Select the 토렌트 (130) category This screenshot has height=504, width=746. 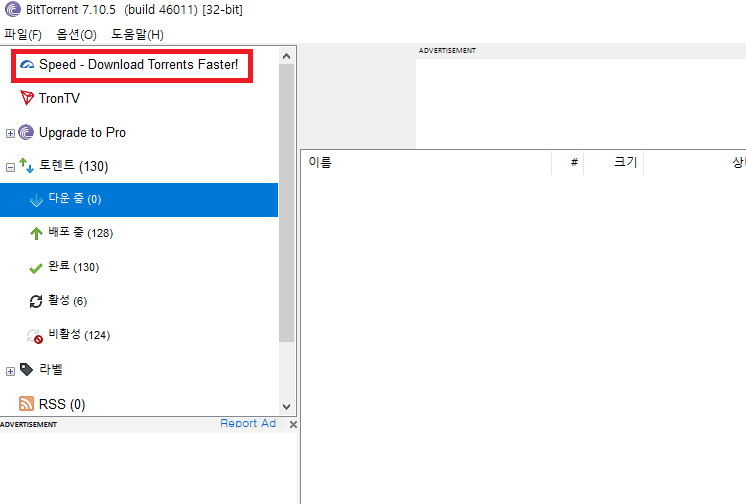[74, 166]
